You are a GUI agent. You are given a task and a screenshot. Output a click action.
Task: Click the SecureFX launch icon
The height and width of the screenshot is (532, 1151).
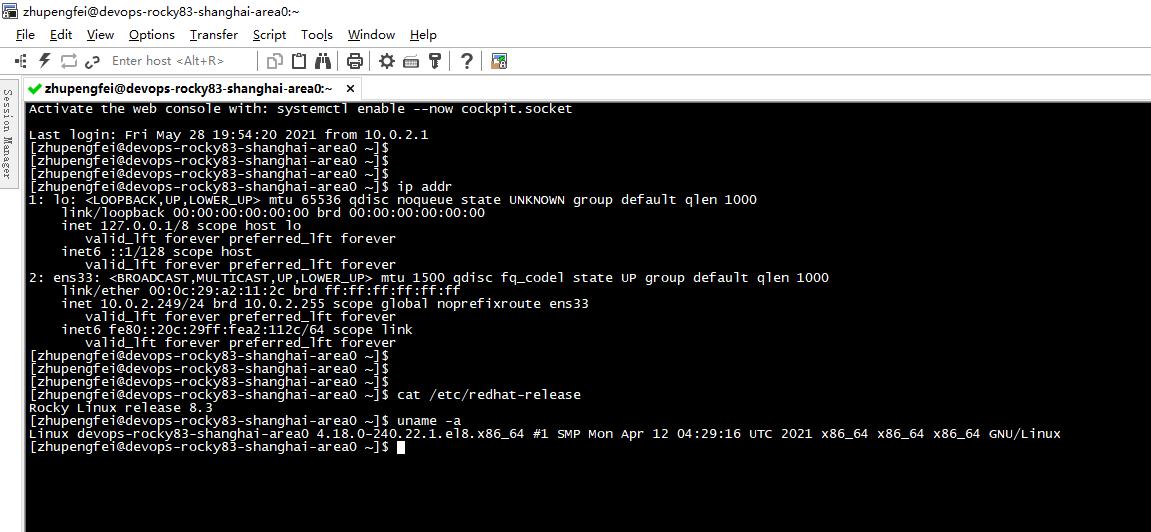point(499,61)
